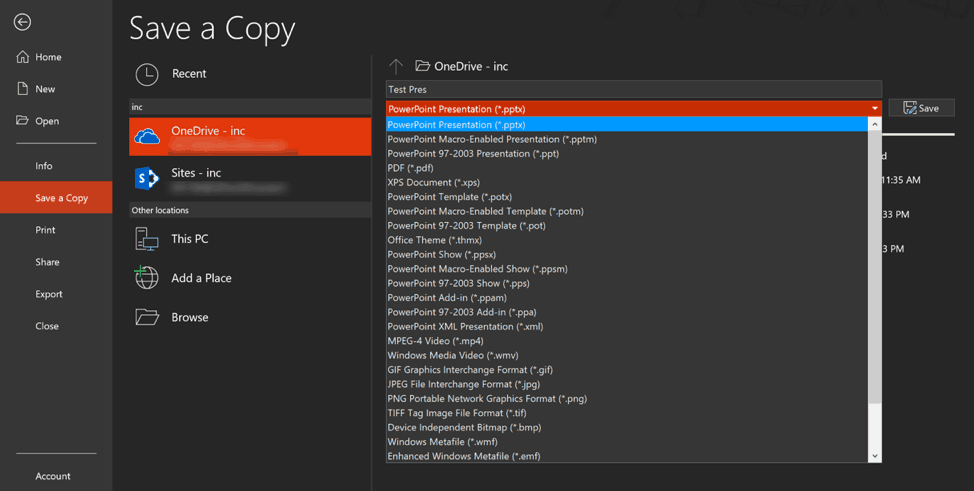Image resolution: width=974 pixels, height=491 pixels.
Task: Choose MPEG-4 Video (*.mp4)
Action: (x=627, y=341)
